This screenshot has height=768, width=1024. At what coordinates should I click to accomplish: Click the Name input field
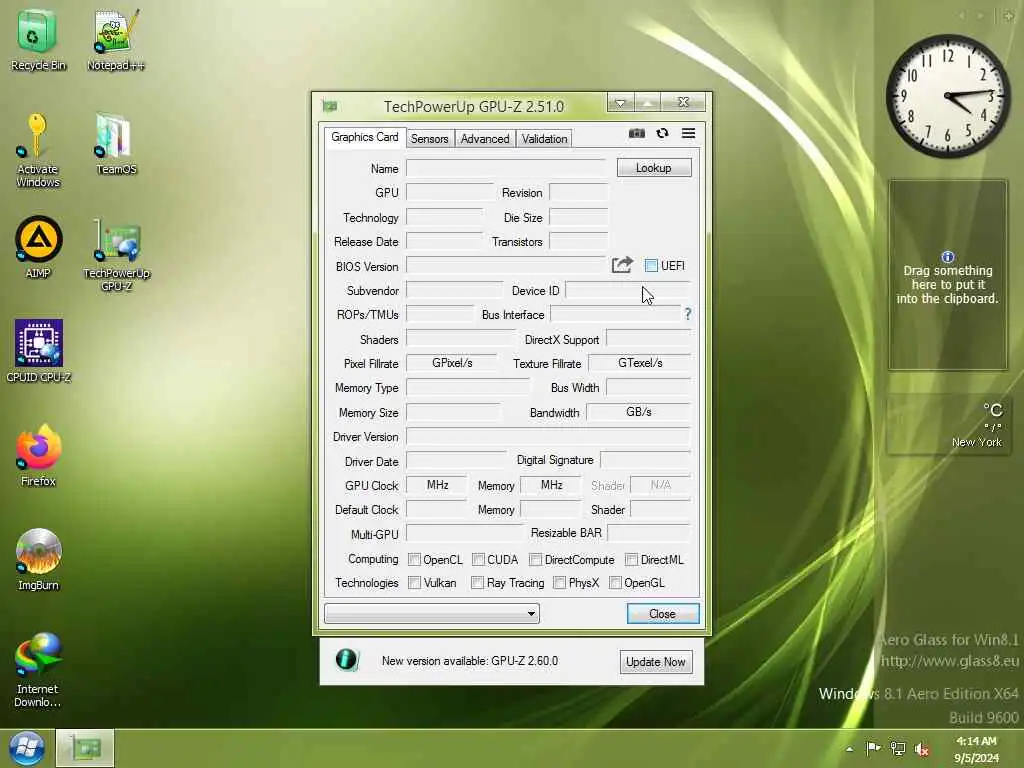pos(507,168)
